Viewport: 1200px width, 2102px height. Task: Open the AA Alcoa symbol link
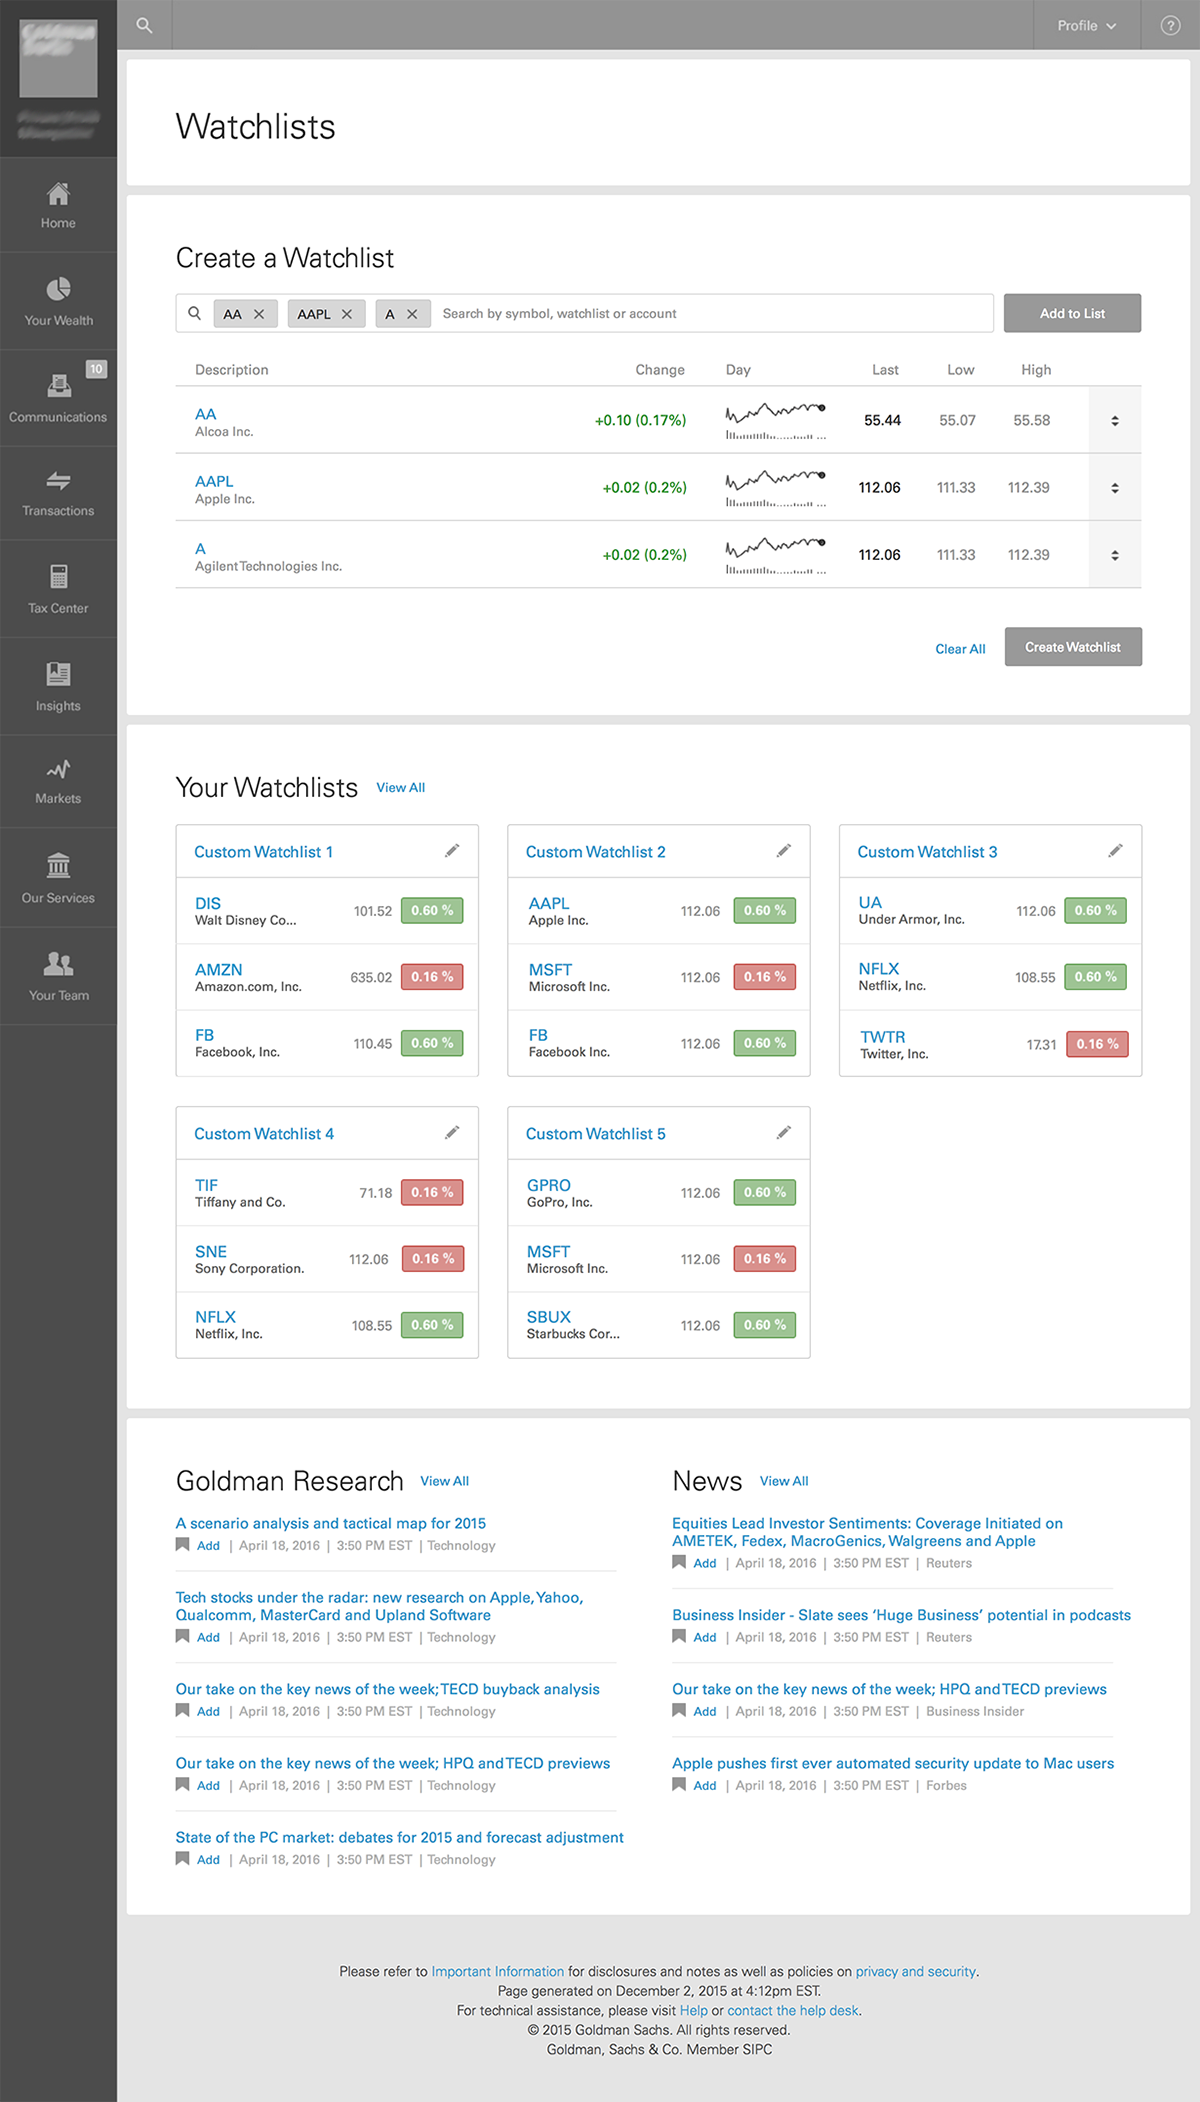point(205,414)
